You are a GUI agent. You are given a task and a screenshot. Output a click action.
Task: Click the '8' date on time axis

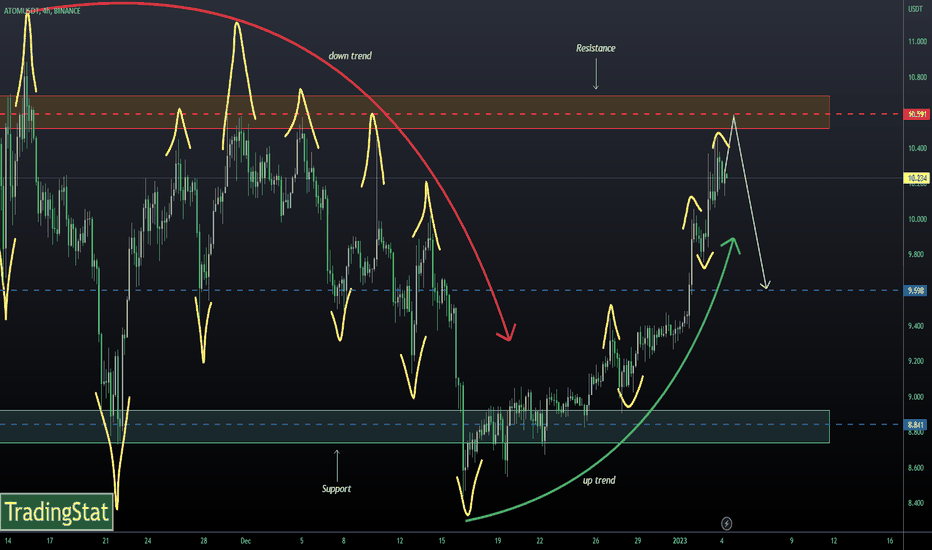pos(344,541)
